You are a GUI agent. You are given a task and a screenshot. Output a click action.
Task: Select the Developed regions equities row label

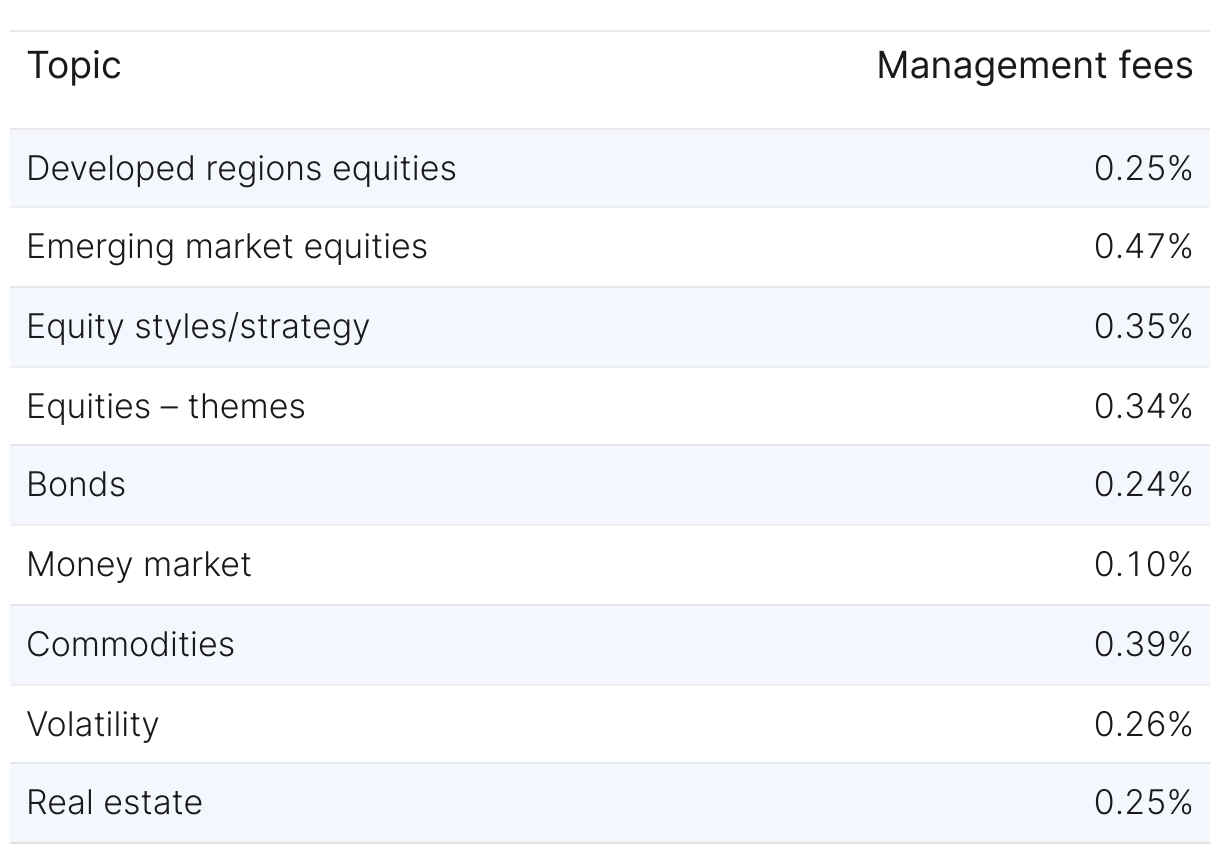(x=241, y=168)
